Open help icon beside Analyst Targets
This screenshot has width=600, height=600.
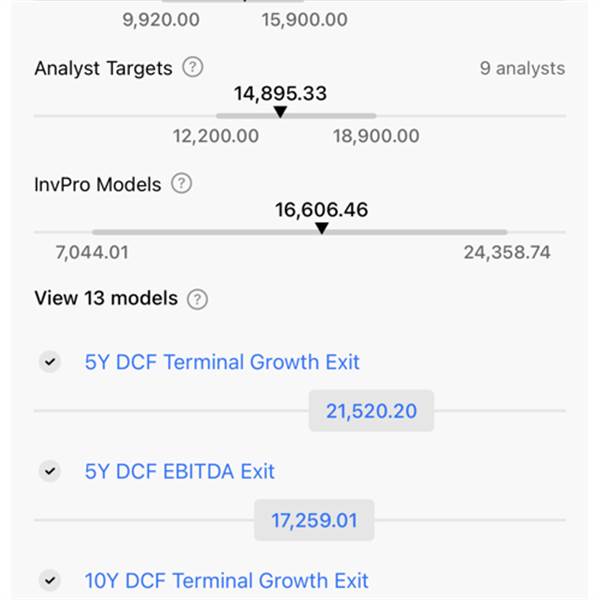tap(193, 68)
